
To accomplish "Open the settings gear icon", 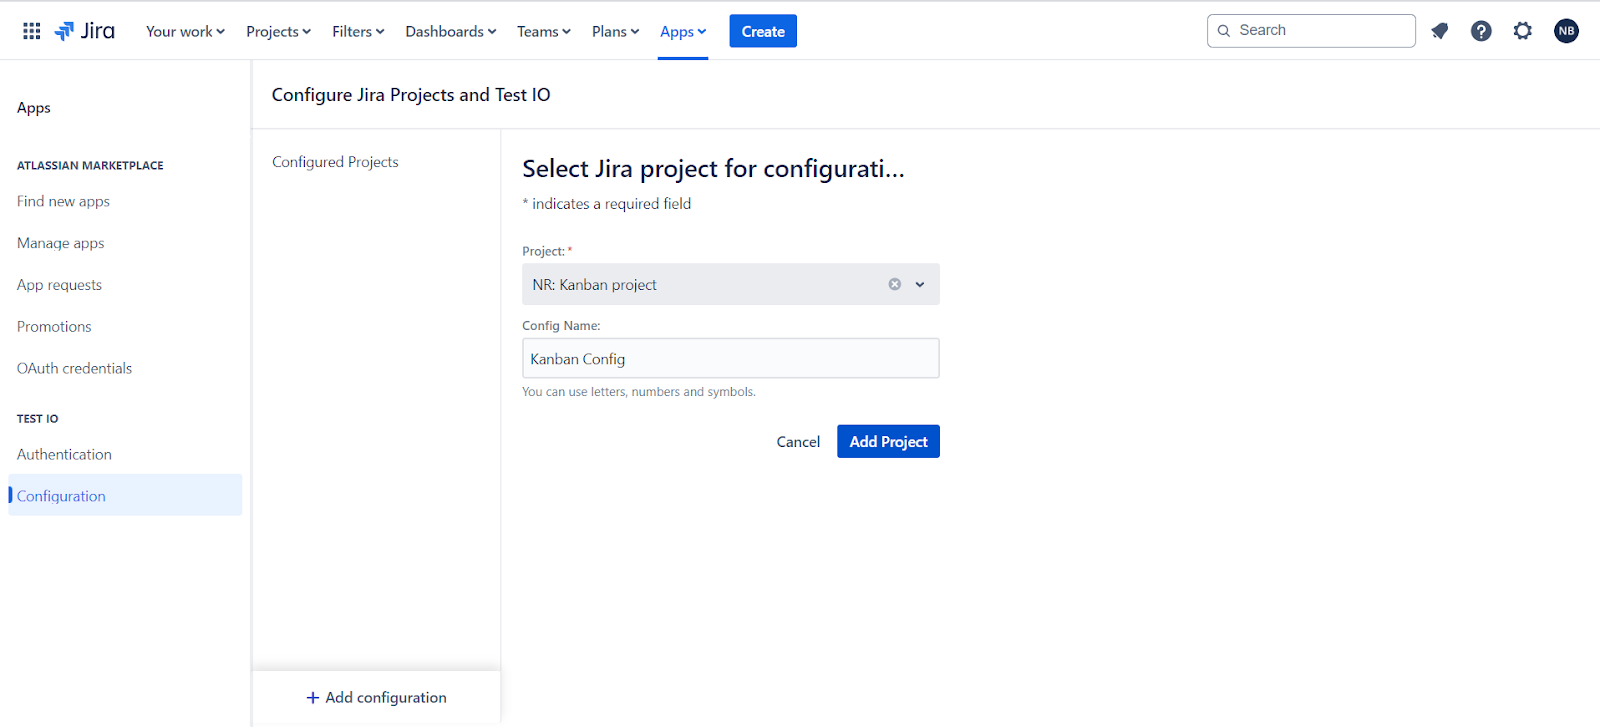I will [x=1523, y=31].
